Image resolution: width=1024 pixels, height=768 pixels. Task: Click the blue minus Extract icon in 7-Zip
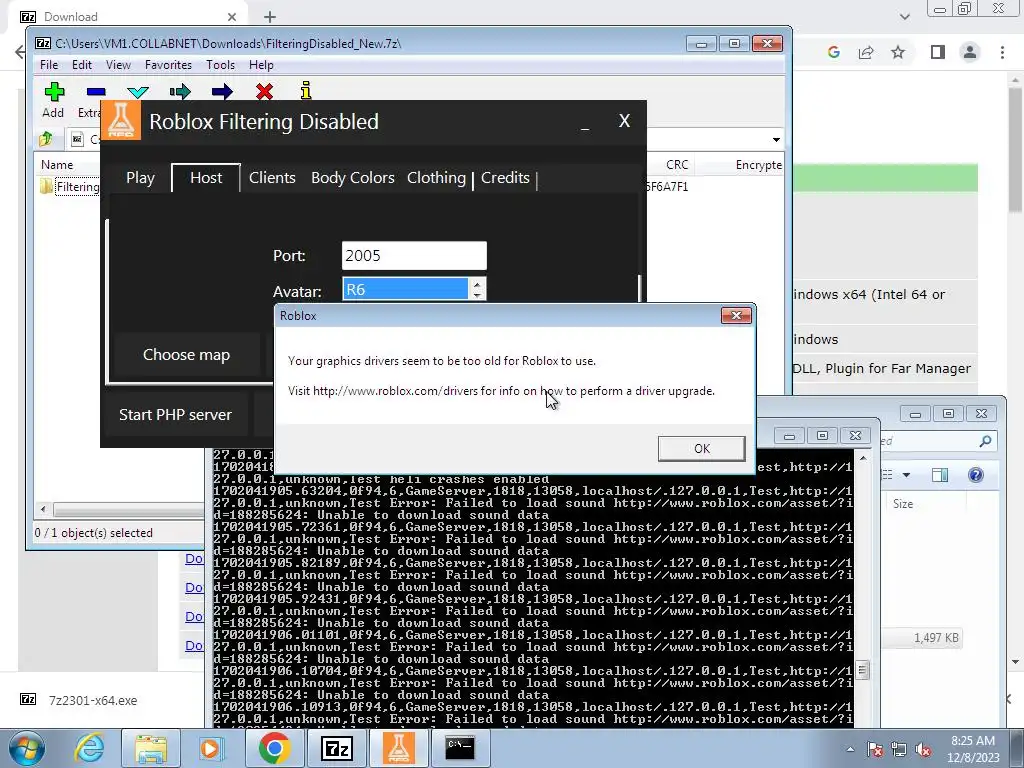click(96, 92)
